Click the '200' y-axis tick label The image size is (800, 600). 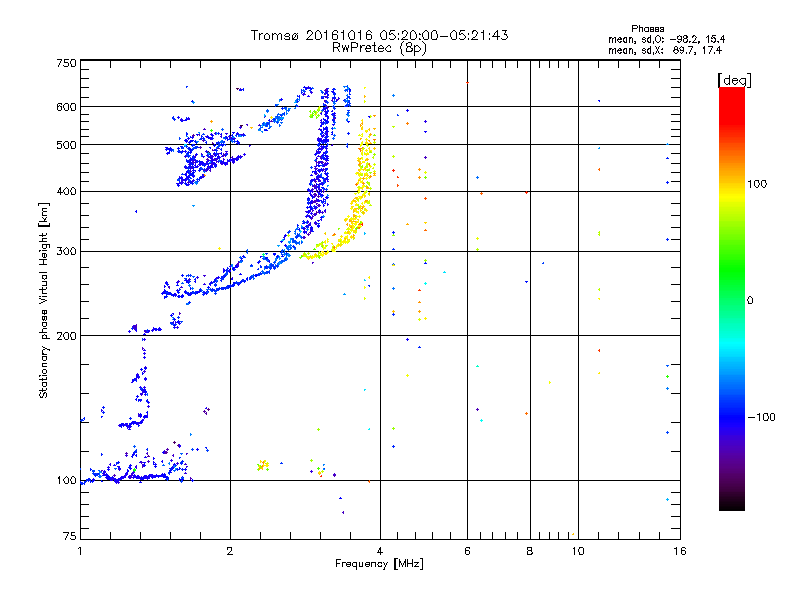[67, 336]
